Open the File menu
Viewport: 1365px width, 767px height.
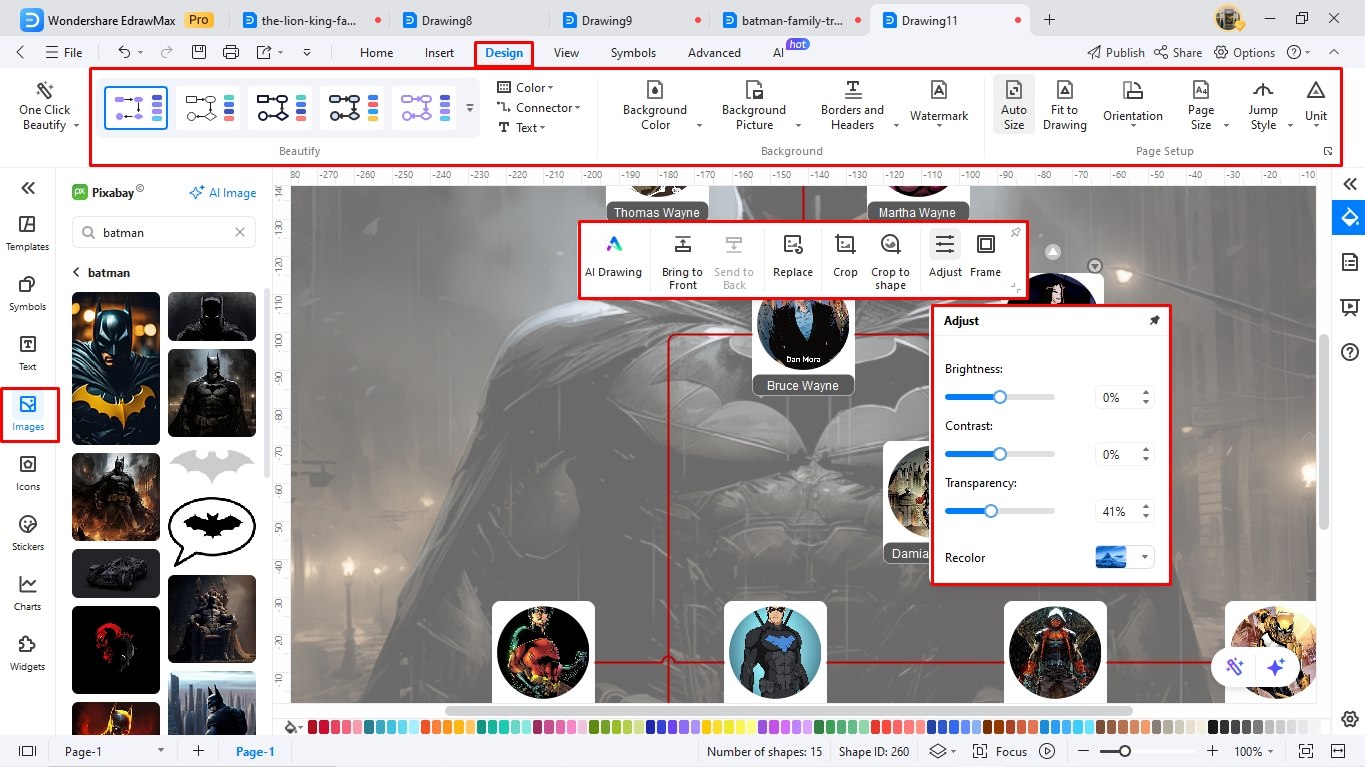tap(64, 52)
